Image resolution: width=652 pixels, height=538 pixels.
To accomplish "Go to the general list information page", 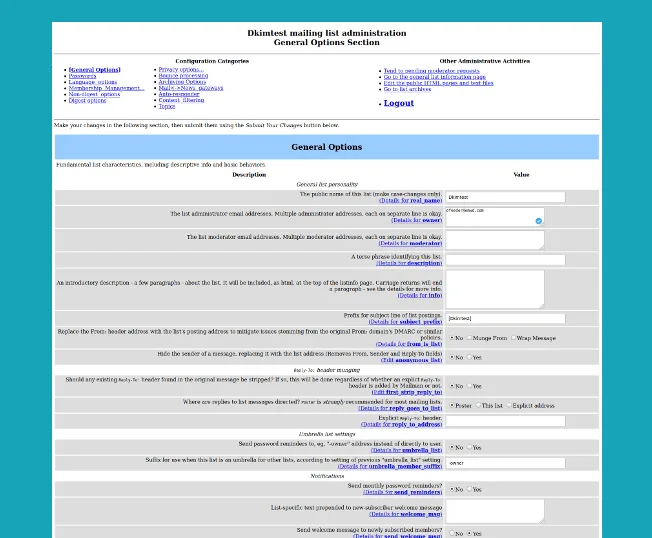I will point(435,77).
